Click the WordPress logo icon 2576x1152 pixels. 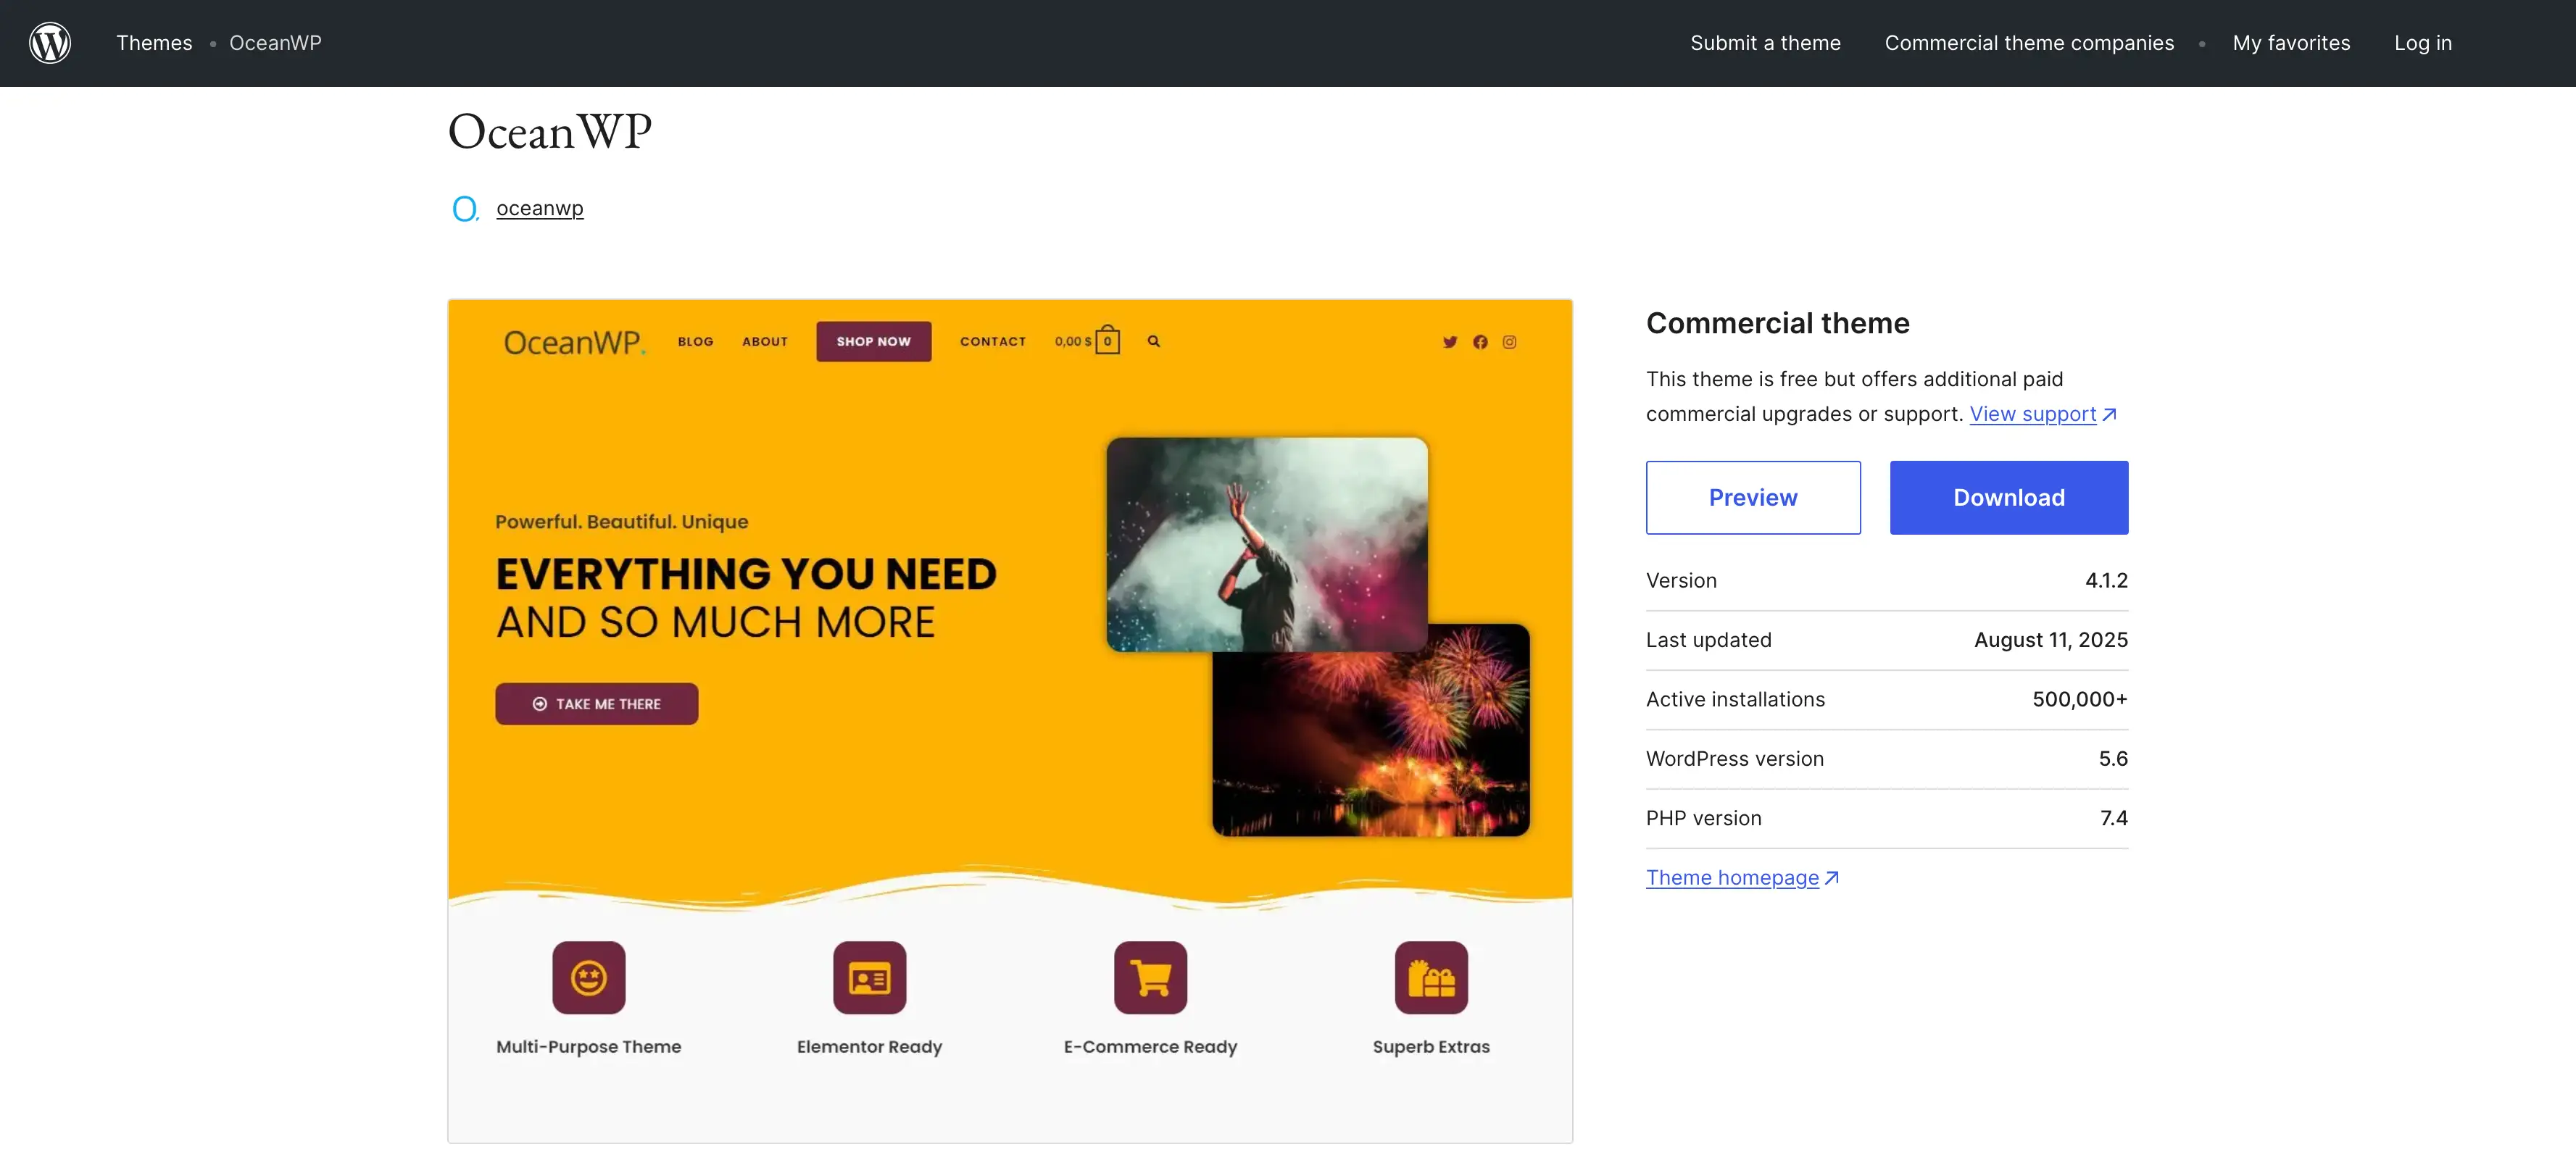point(50,43)
